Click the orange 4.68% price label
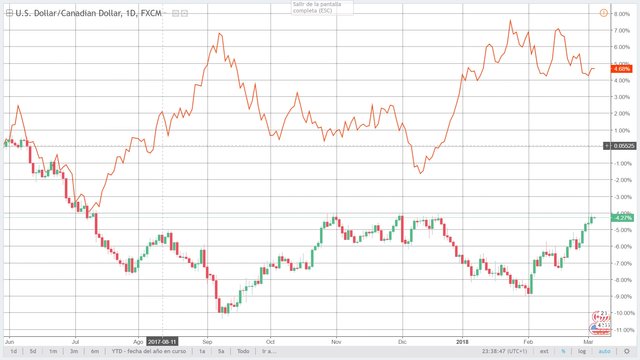The image size is (640, 360). point(622,69)
